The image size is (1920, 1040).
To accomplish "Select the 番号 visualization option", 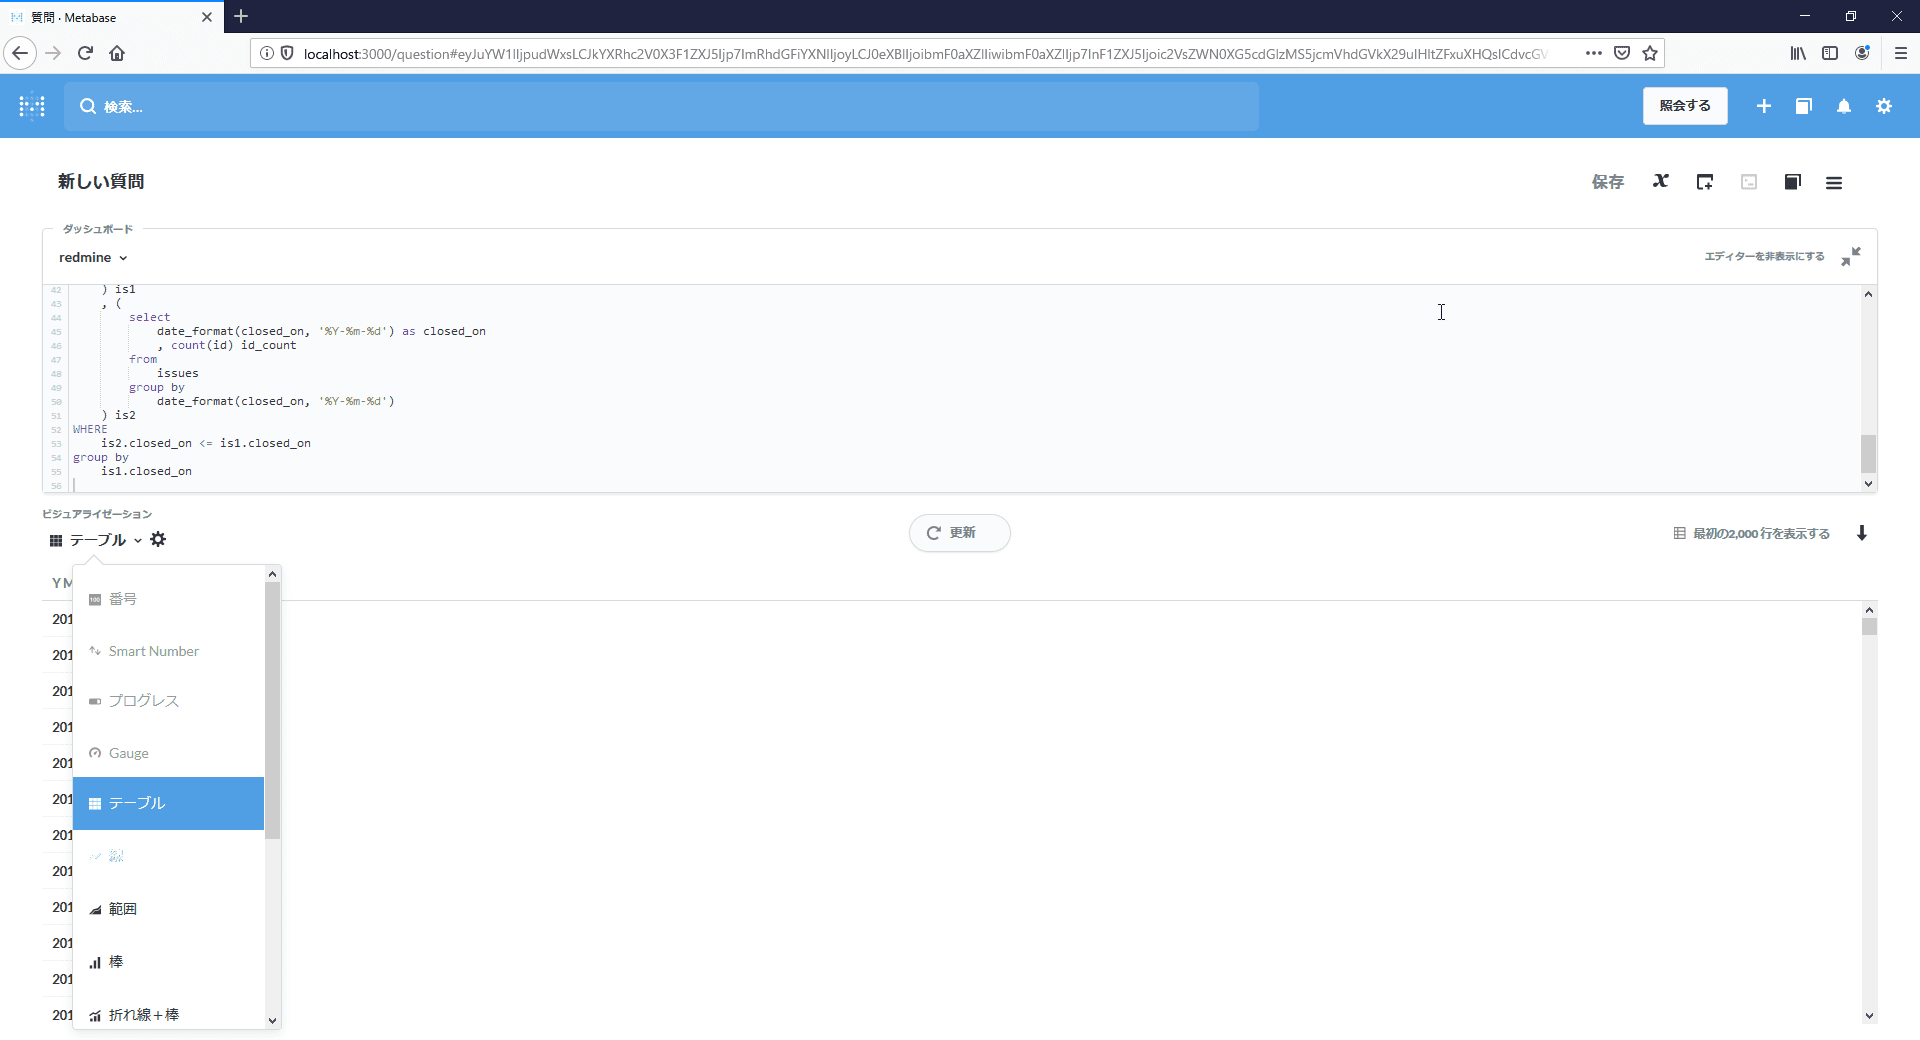I will (x=168, y=599).
